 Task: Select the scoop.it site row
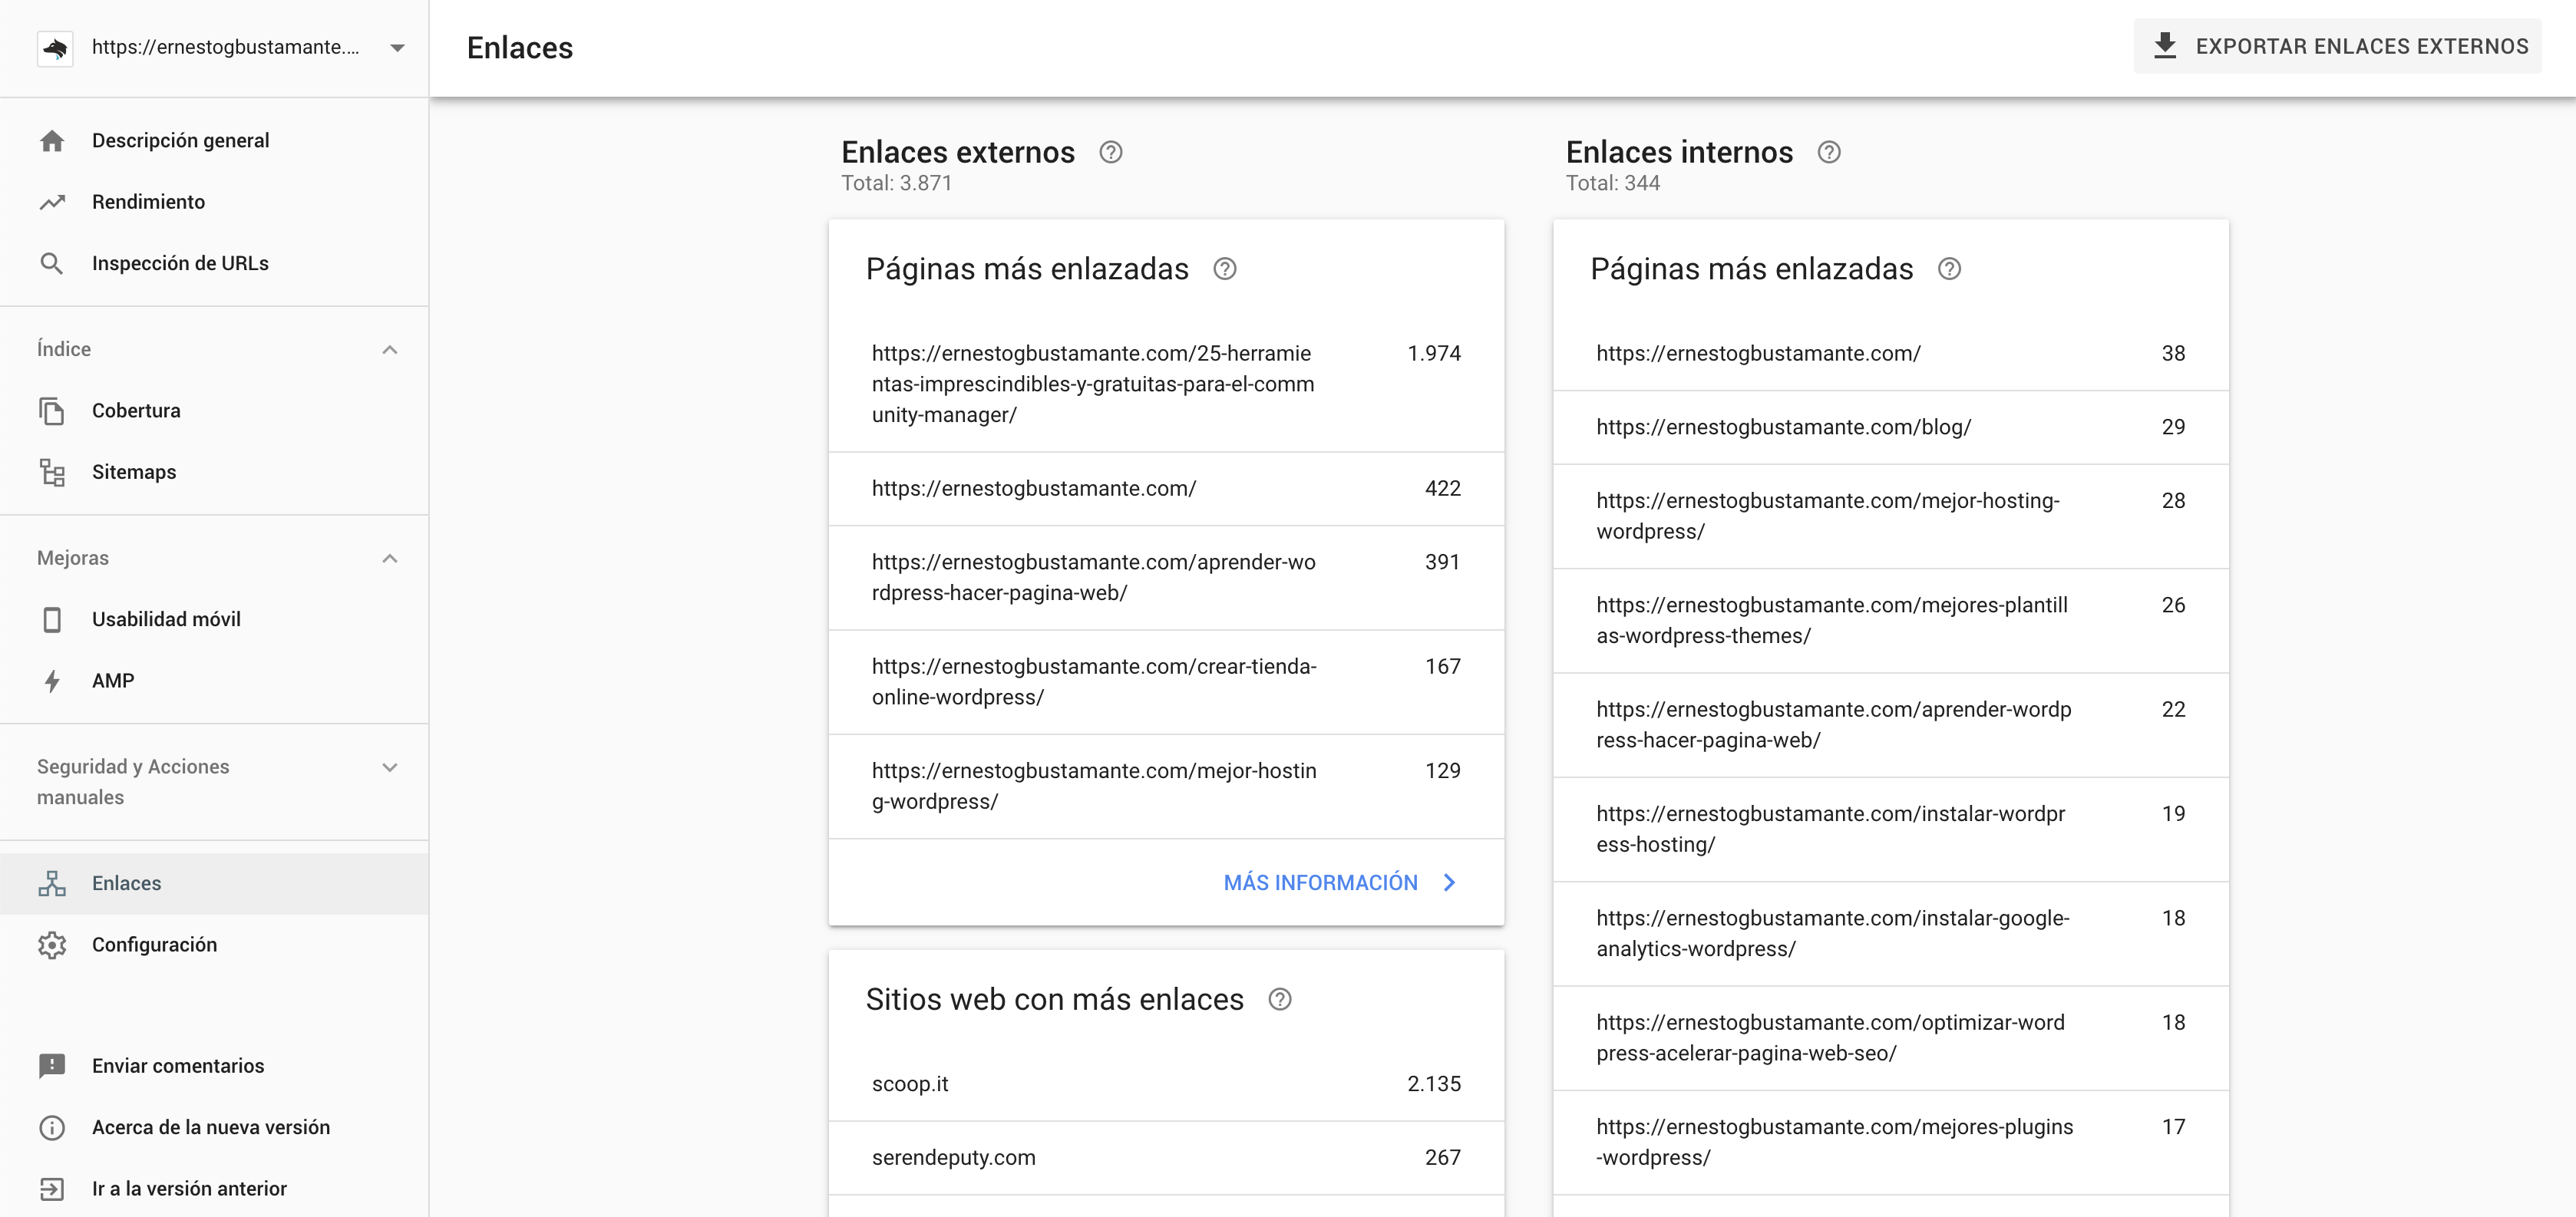point(1166,1084)
